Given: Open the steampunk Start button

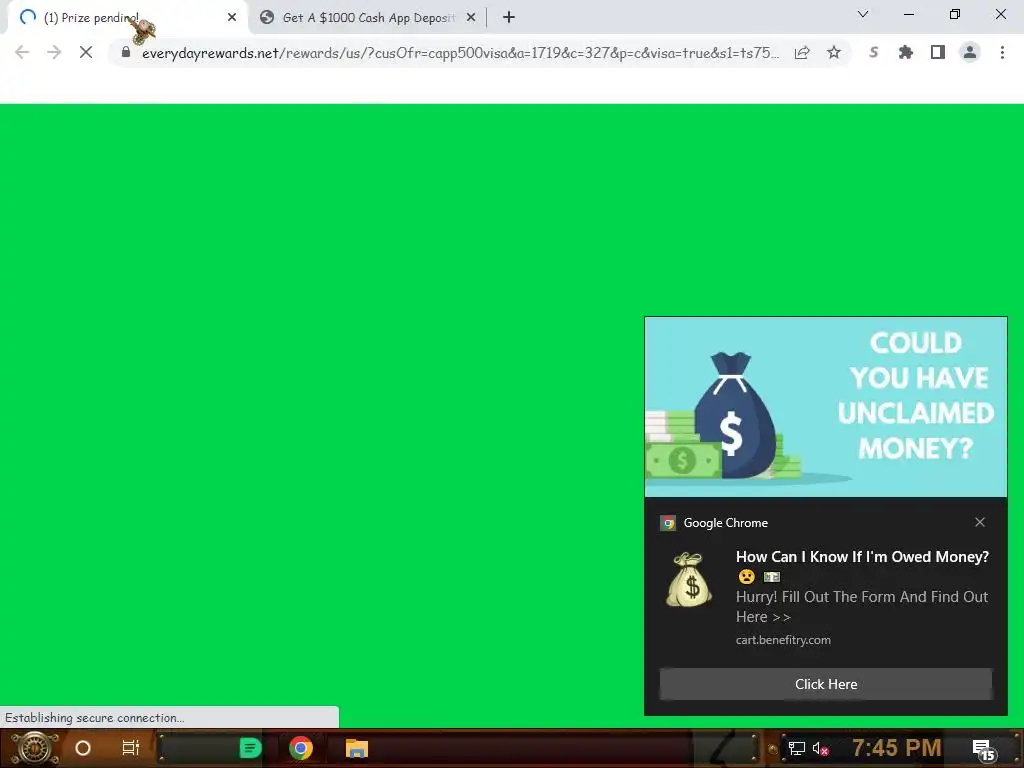Looking at the screenshot, I should click(x=36, y=748).
